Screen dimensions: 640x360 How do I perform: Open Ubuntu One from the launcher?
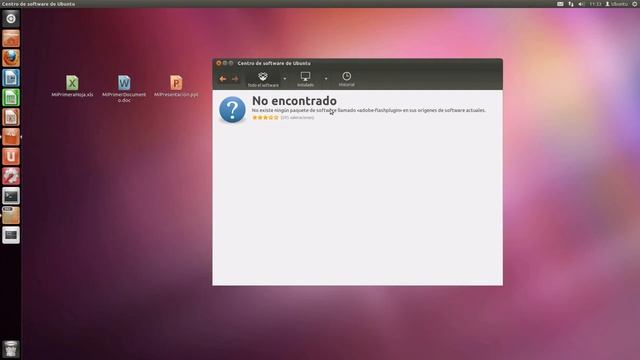click(11, 156)
